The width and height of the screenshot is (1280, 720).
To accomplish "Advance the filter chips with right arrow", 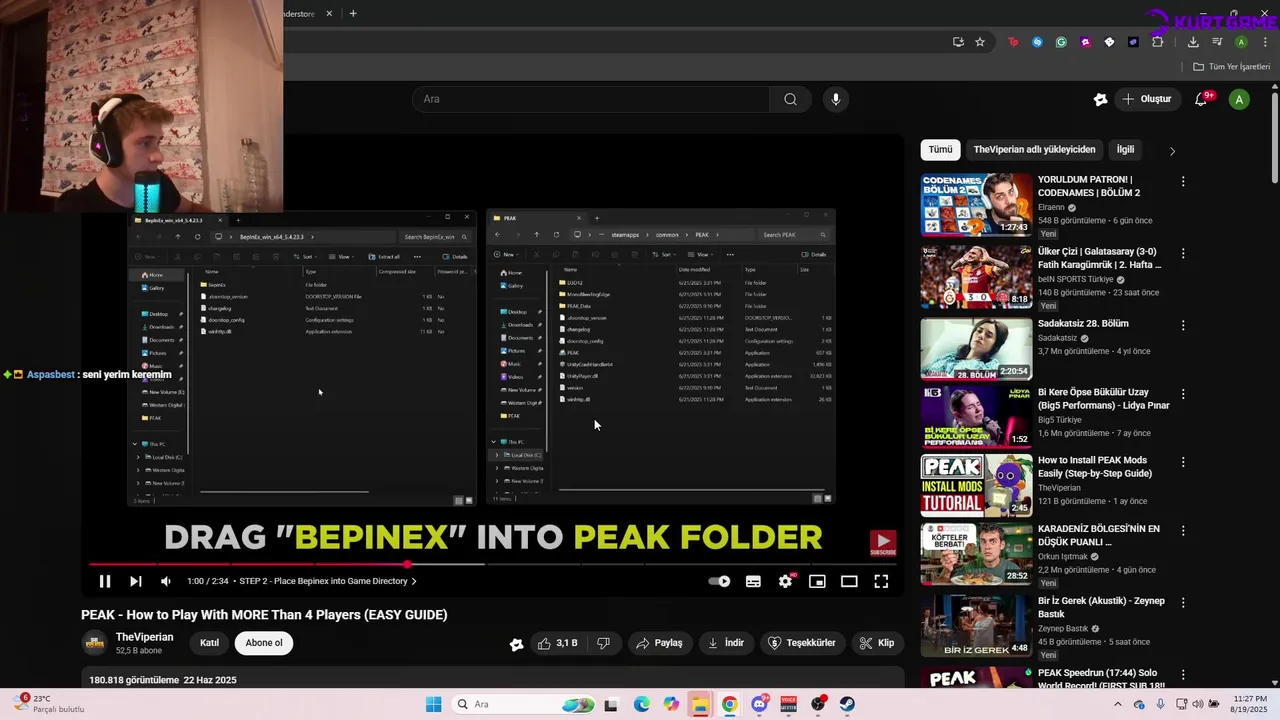I will tap(1172, 151).
